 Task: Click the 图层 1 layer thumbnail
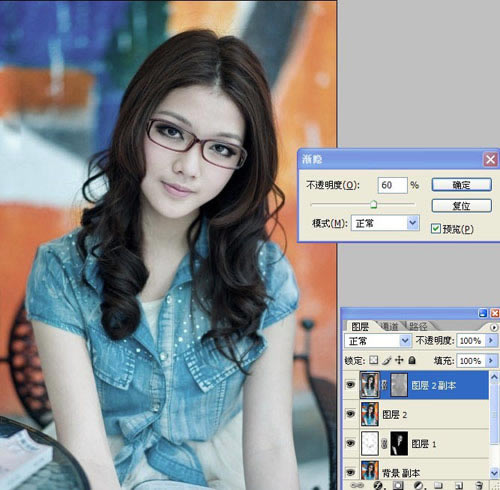pos(370,443)
